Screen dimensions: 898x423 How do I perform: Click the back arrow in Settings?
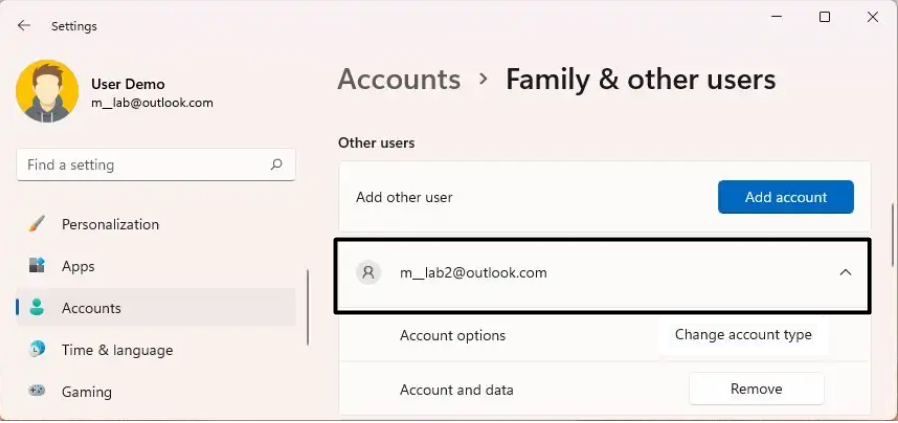click(24, 26)
